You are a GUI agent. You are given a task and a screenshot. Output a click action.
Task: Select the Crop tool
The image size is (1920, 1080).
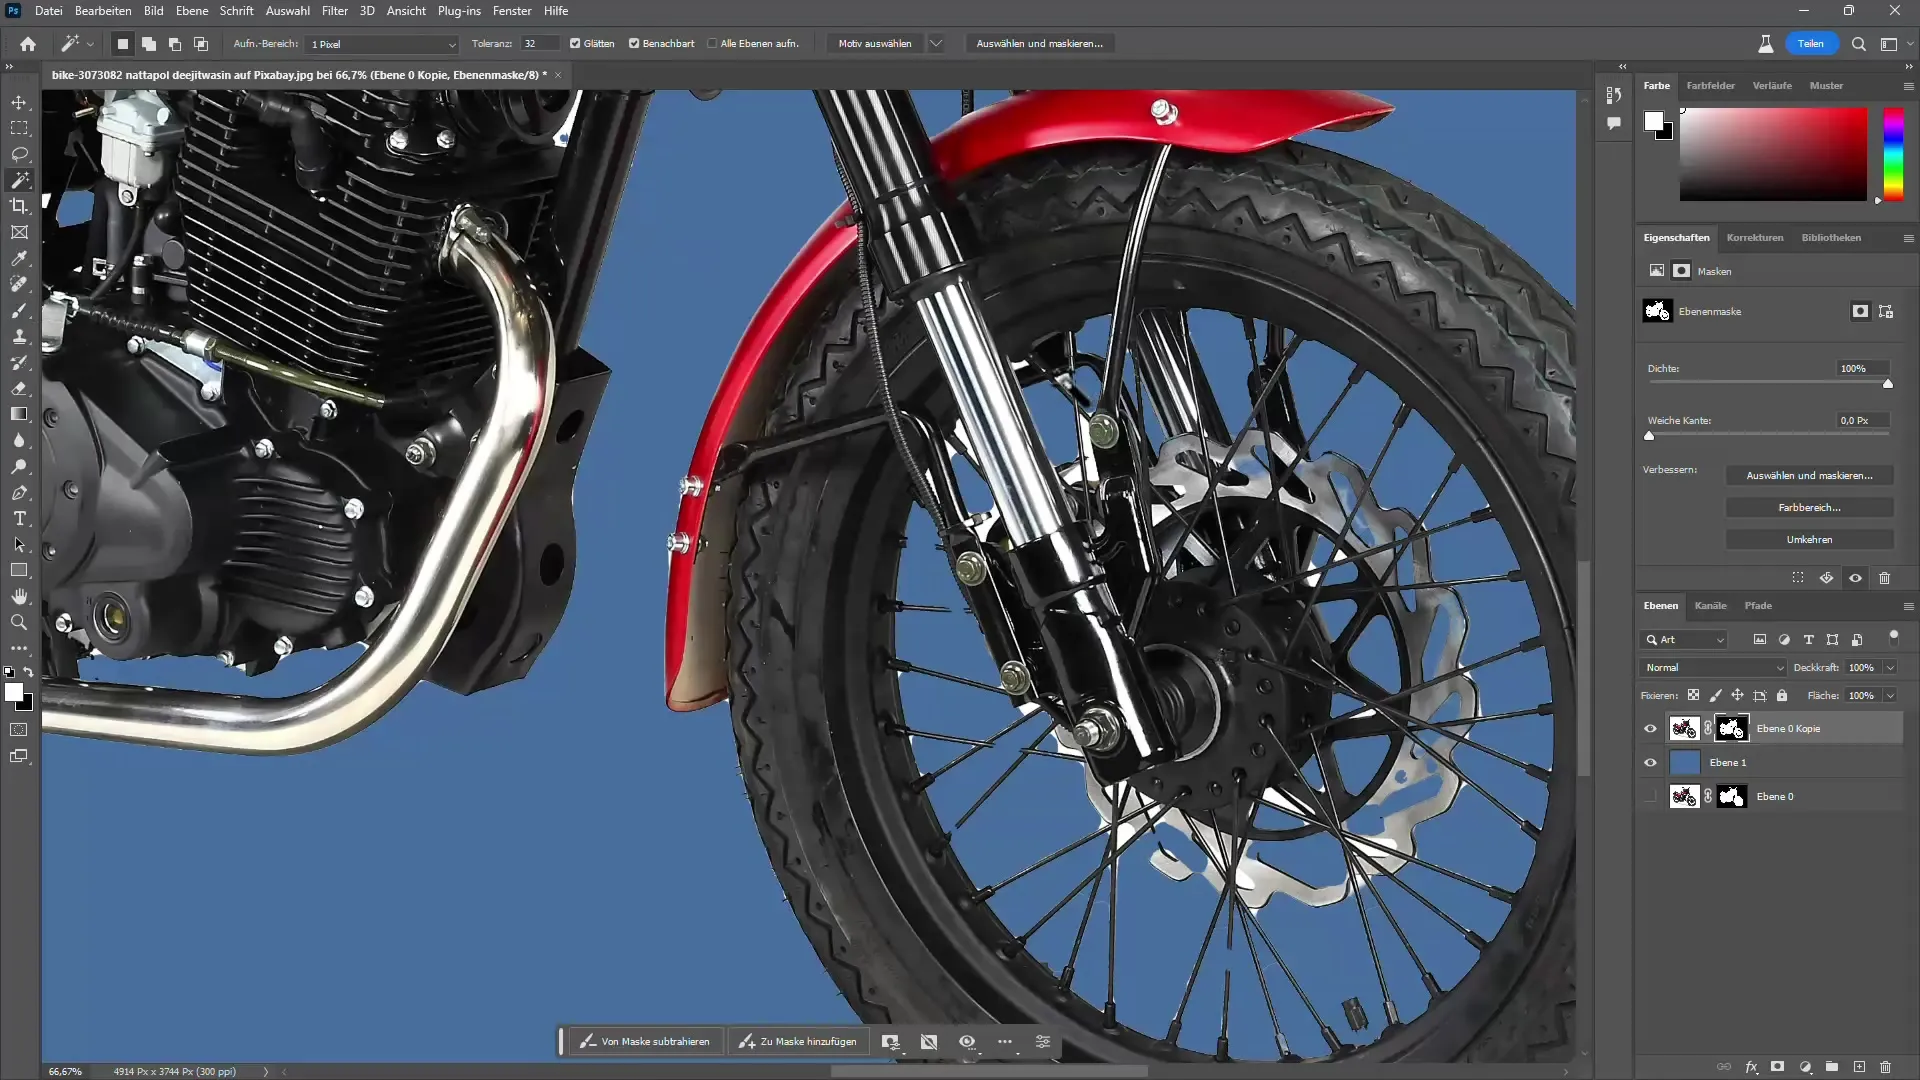(x=20, y=207)
